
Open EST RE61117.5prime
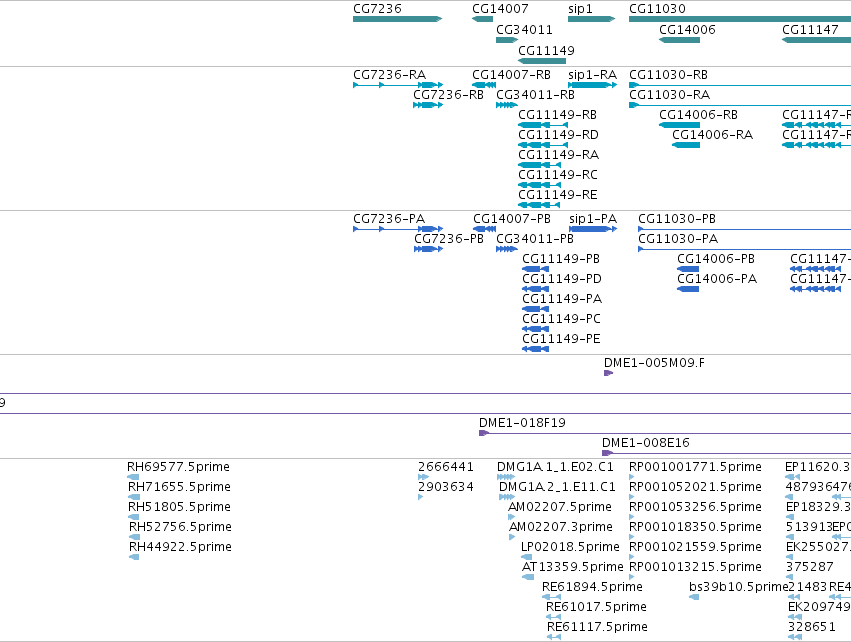click(x=554, y=637)
